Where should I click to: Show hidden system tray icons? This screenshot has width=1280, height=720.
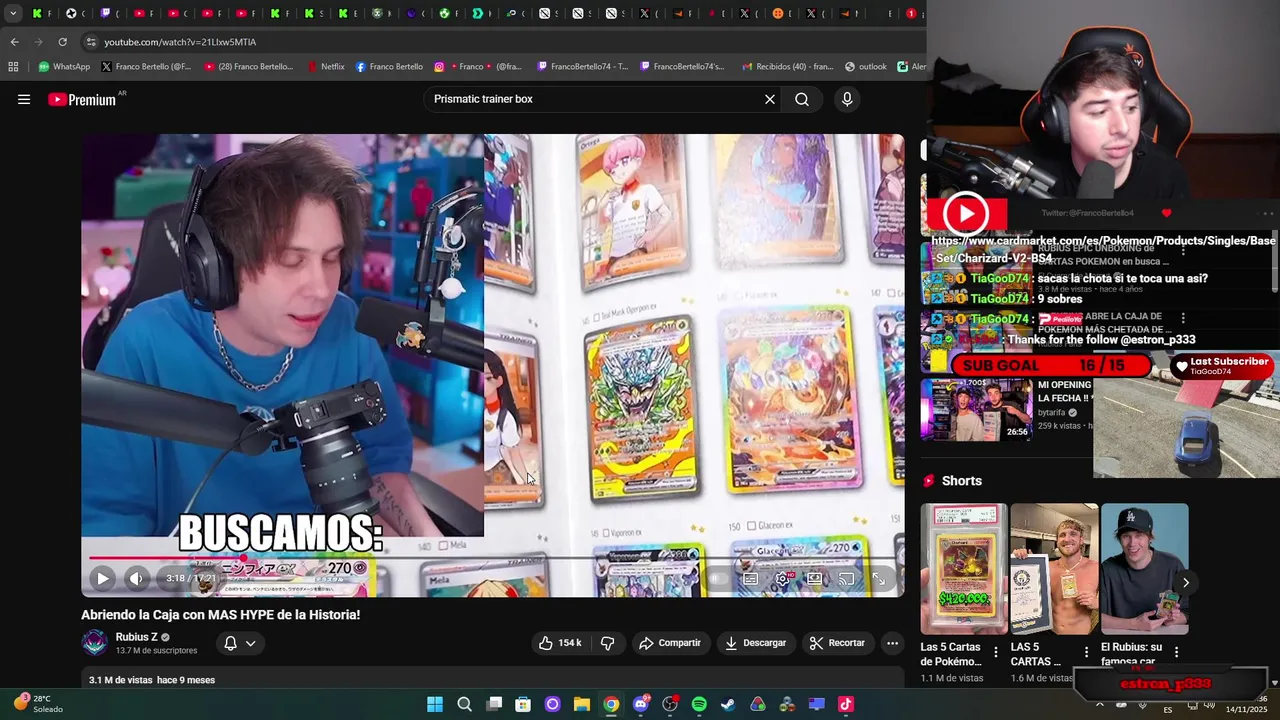pos(1101,705)
